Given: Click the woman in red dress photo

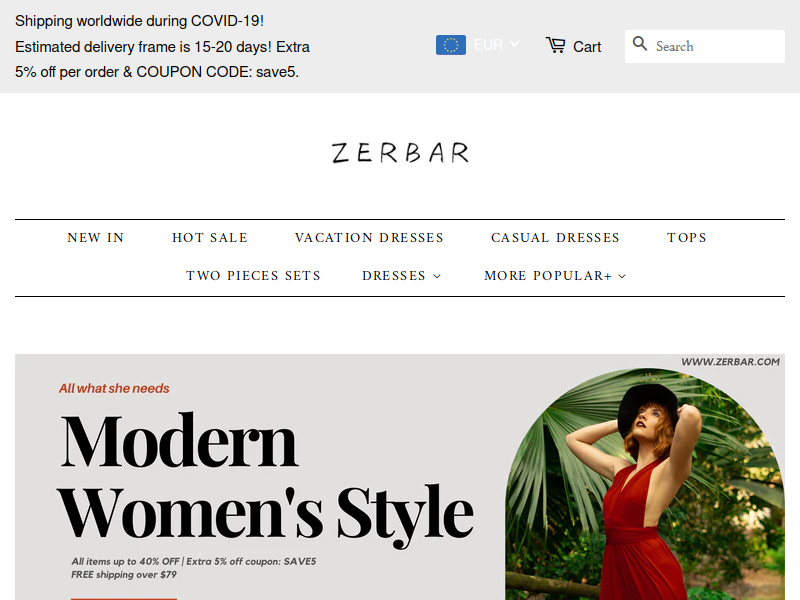Looking at the screenshot, I should tap(645, 484).
